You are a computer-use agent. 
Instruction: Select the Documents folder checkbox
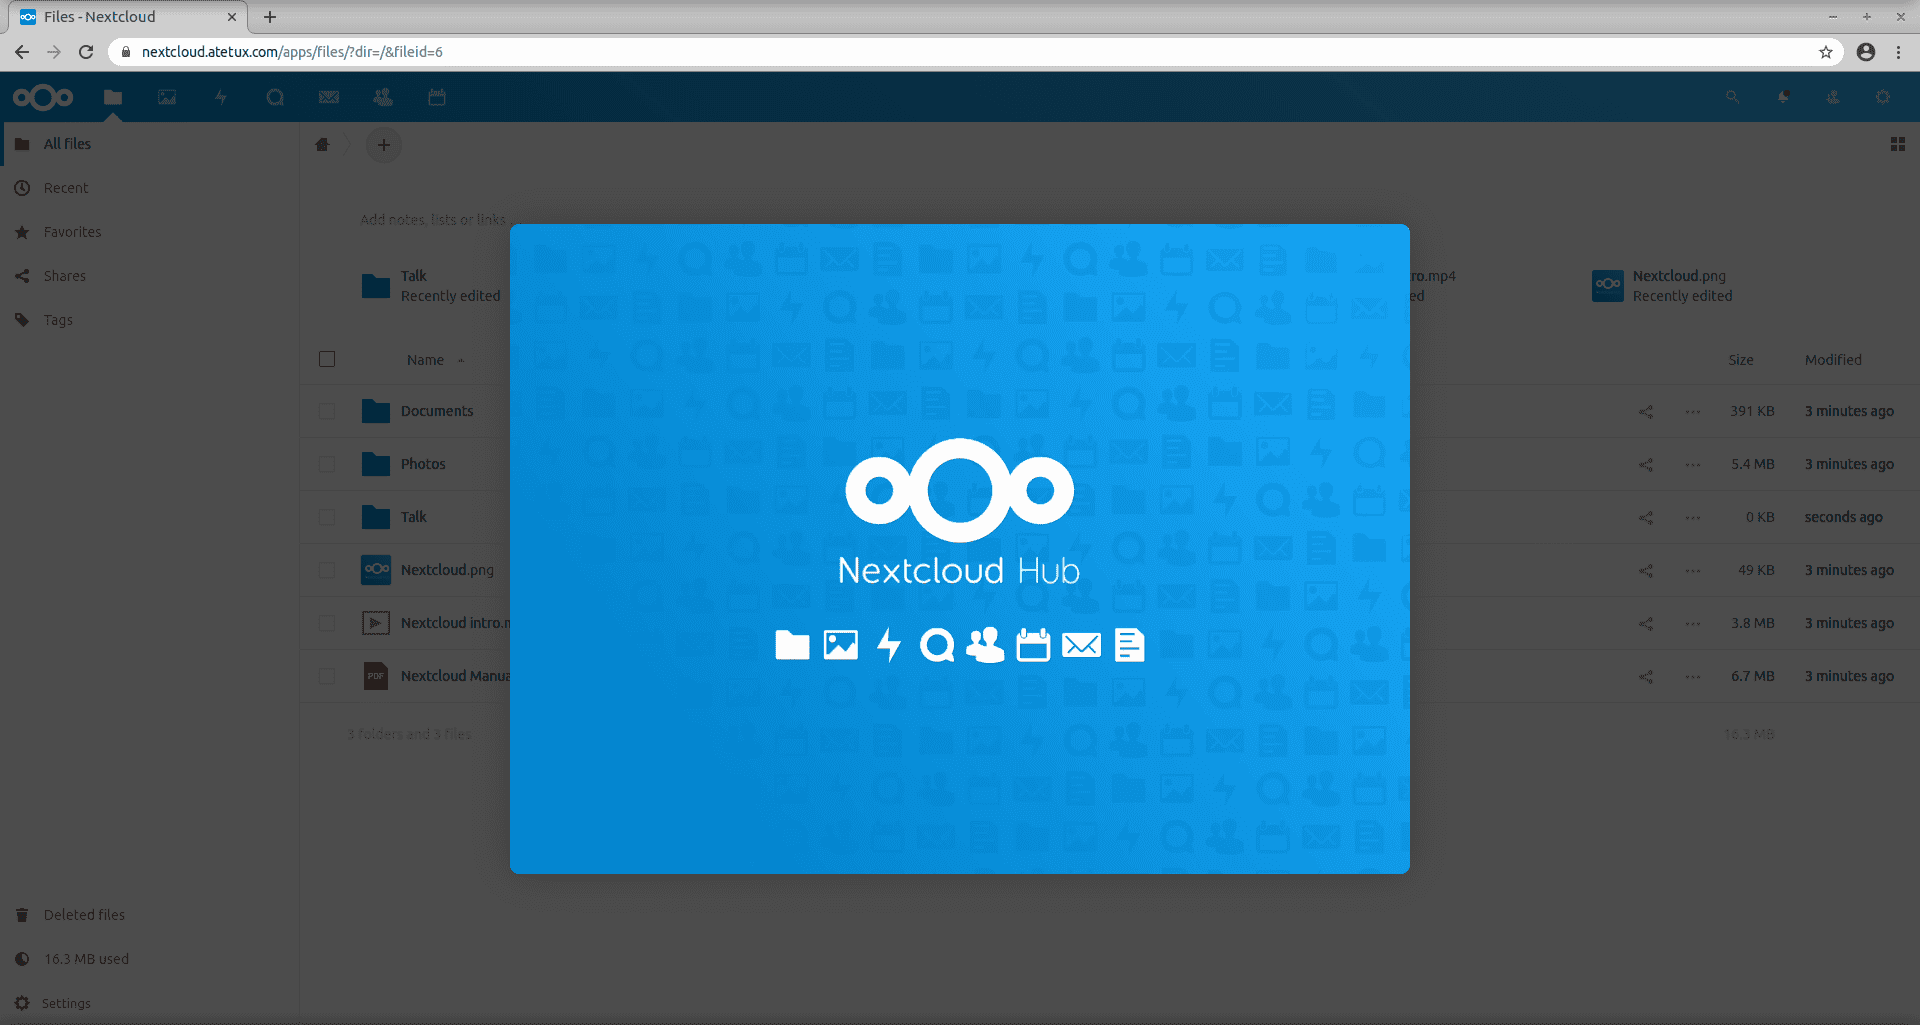point(327,411)
